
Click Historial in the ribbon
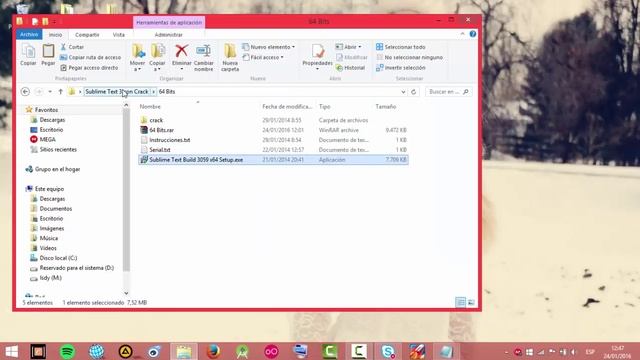click(350, 68)
